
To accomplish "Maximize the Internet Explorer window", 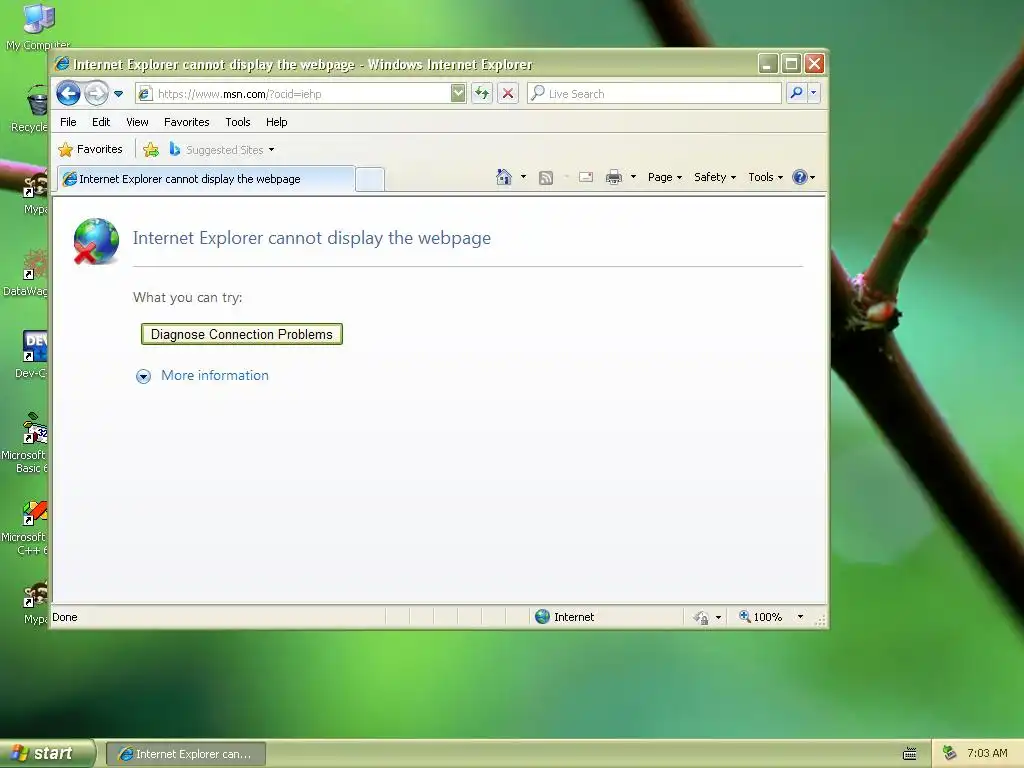I will click(791, 64).
